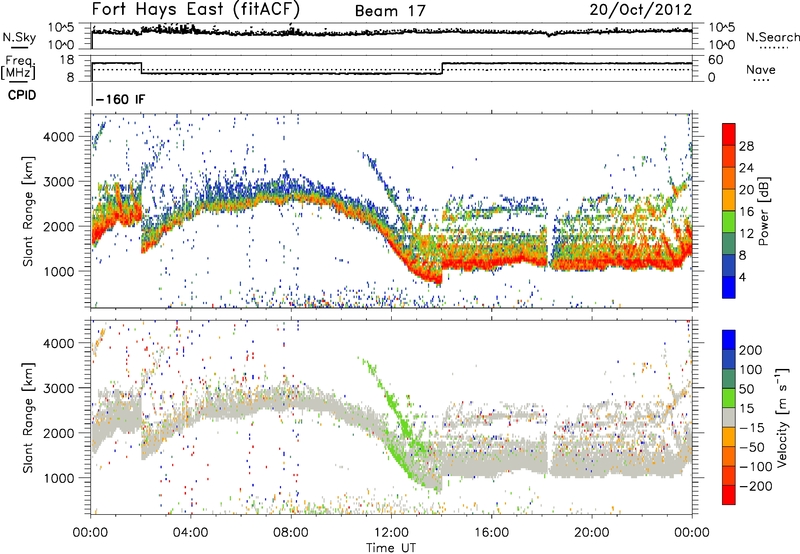The image size is (800, 554).
Task: Click the '08:00' time tick label
Action: point(291,533)
